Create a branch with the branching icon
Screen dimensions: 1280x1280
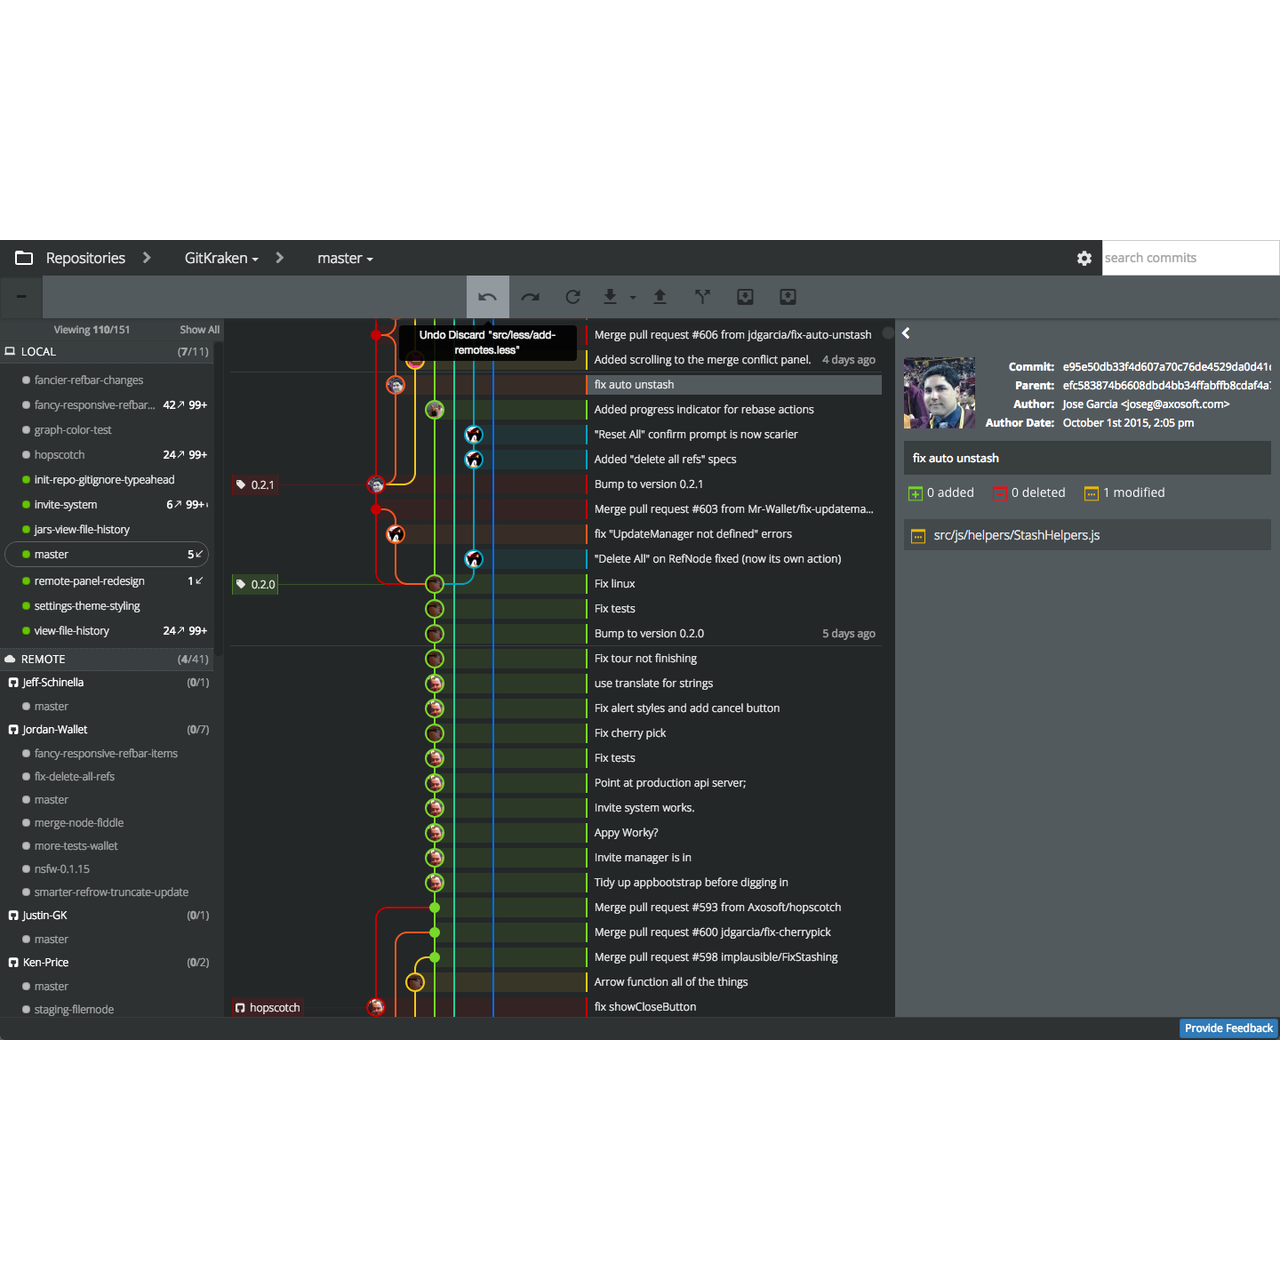(x=702, y=296)
